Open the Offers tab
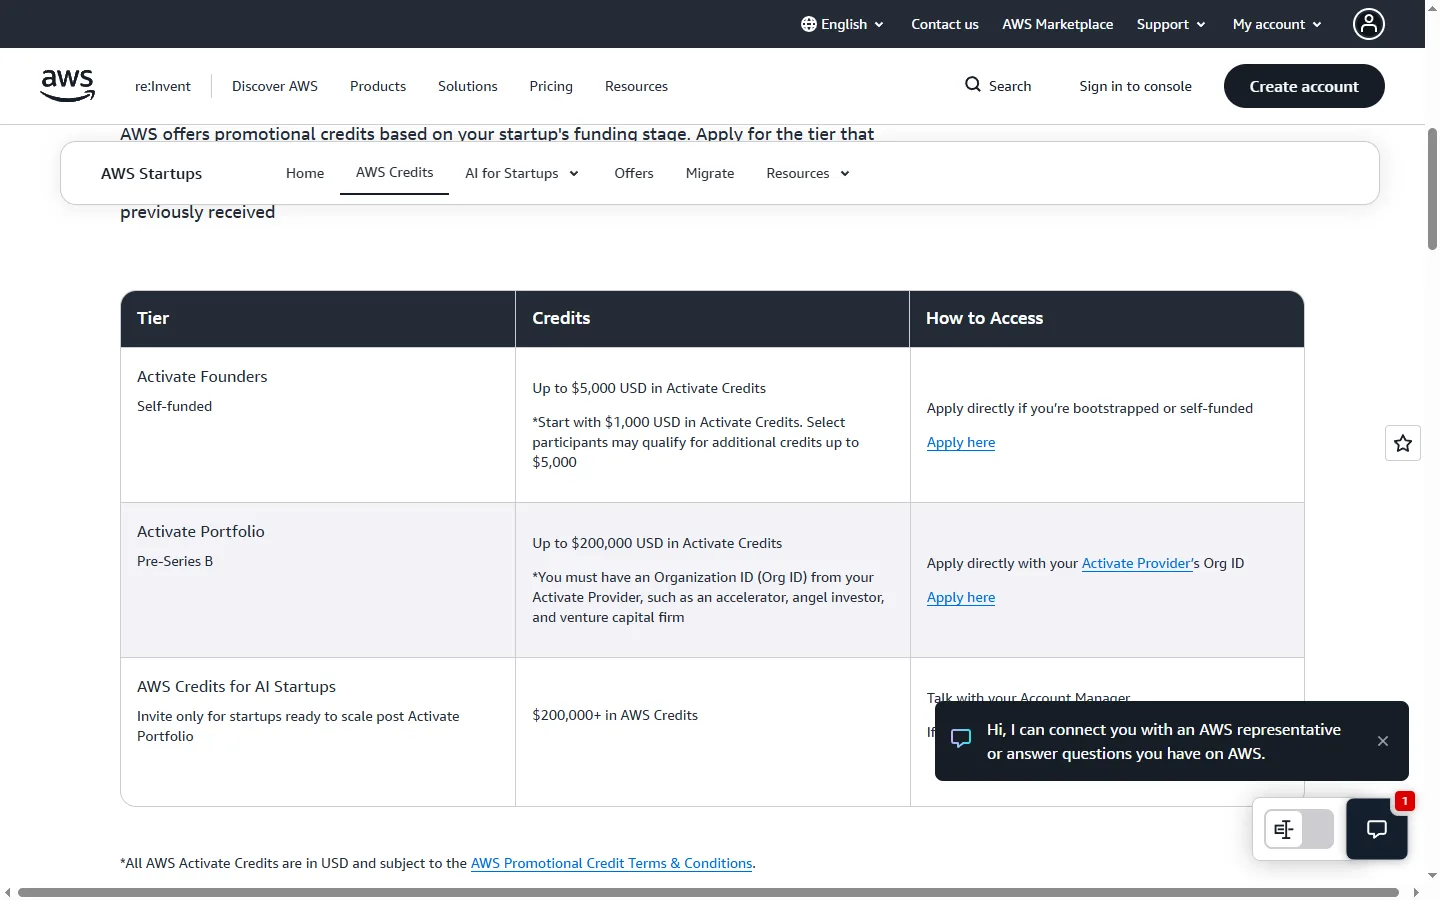Image resolution: width=1440 pixels, height=900 pixels. click(634, 173)
